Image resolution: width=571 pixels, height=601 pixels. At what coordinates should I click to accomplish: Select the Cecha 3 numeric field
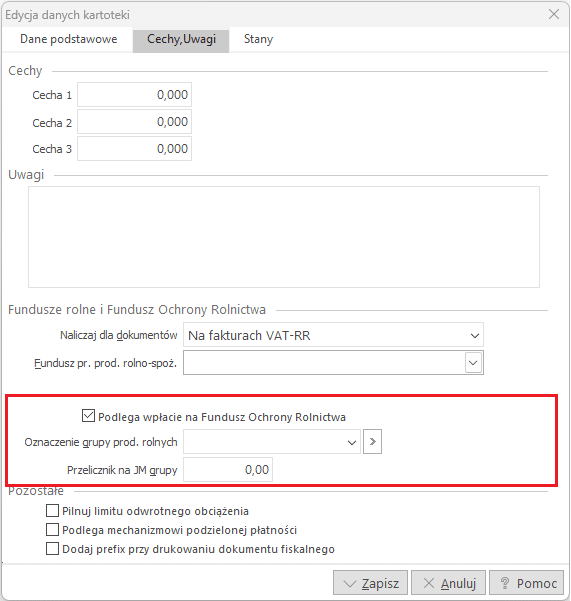[135, 148]
